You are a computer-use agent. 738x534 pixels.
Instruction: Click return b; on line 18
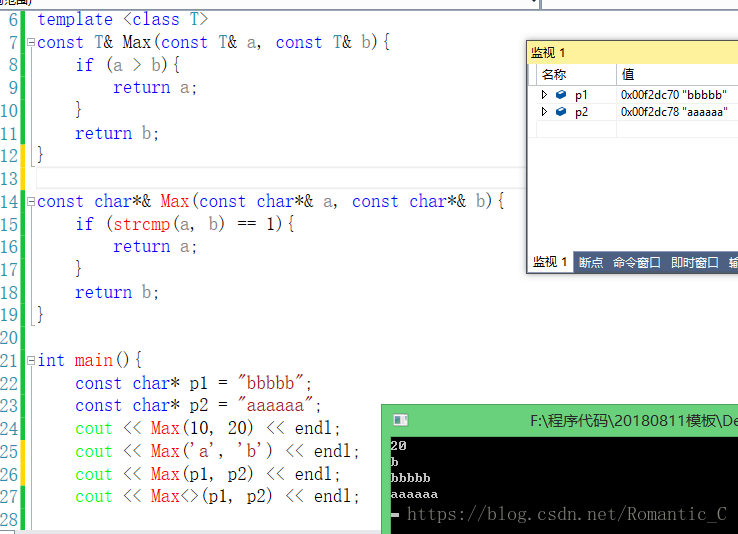tap(117, 292)
